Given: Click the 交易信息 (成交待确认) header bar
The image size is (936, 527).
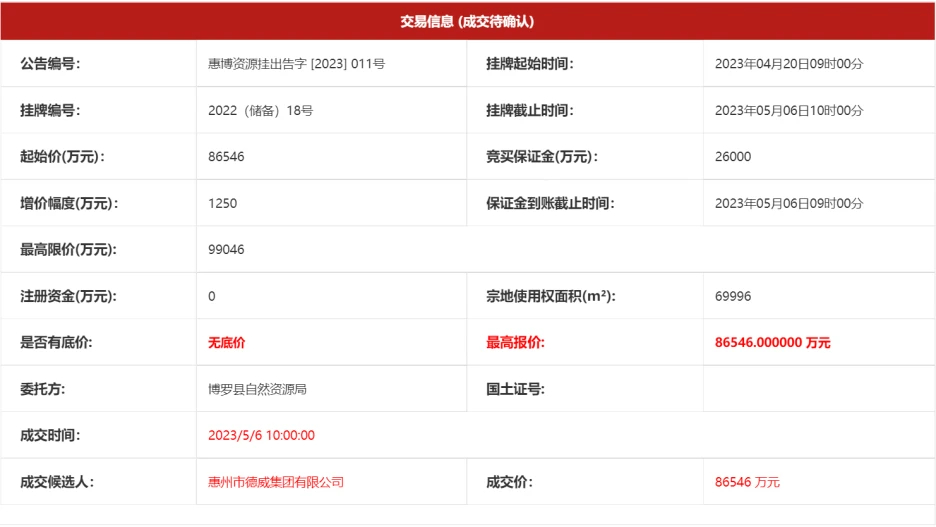Looking at the screenshot, I should pyautogui.click(x=468, y=21).
